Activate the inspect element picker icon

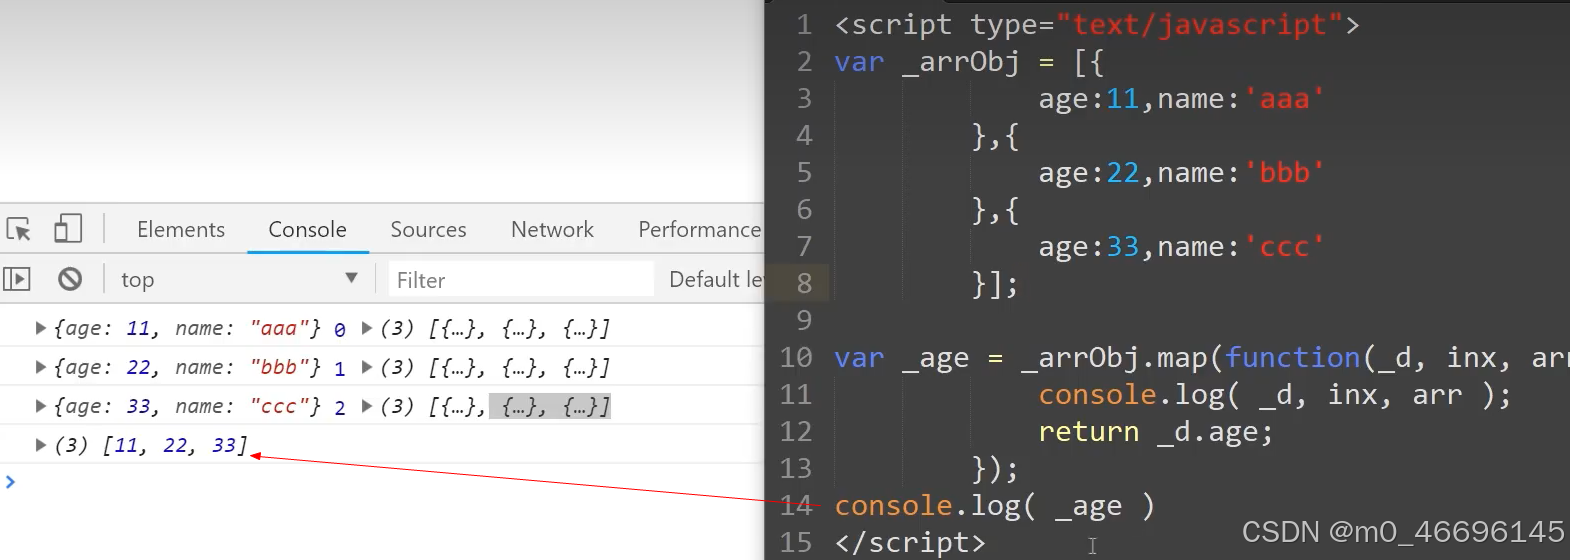[18, 229]
